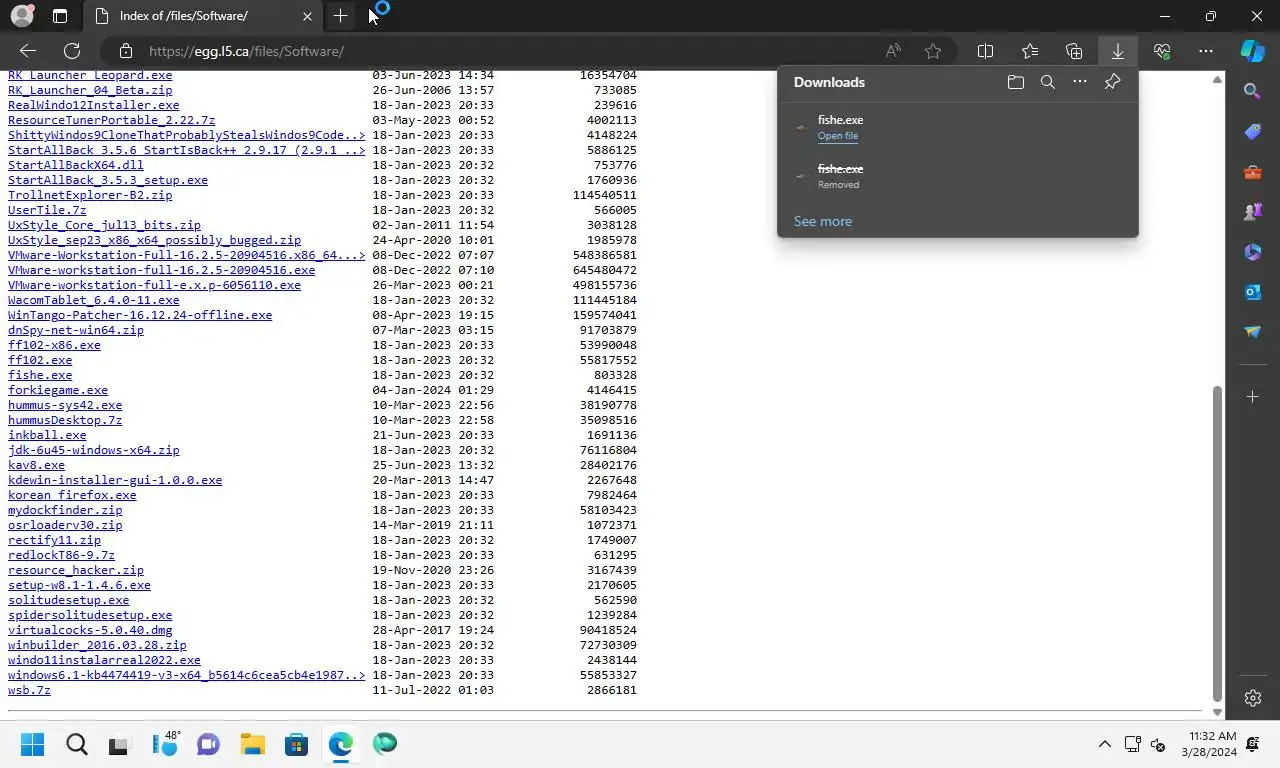
Task: Open hummusDesktop.7z link
Action: click(x=65, y=420)
